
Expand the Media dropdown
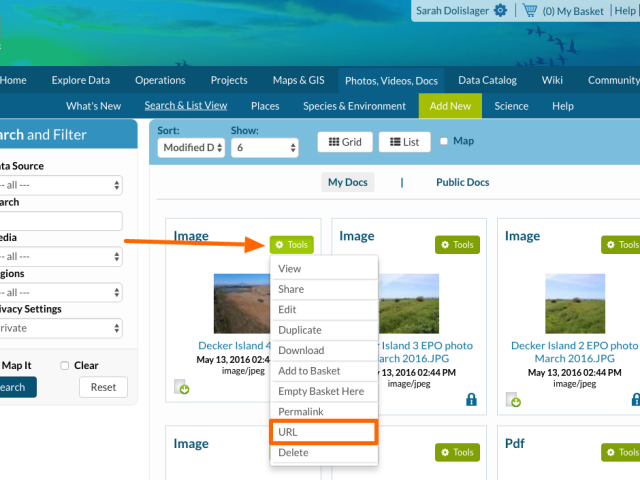click(x=60, y=257)
